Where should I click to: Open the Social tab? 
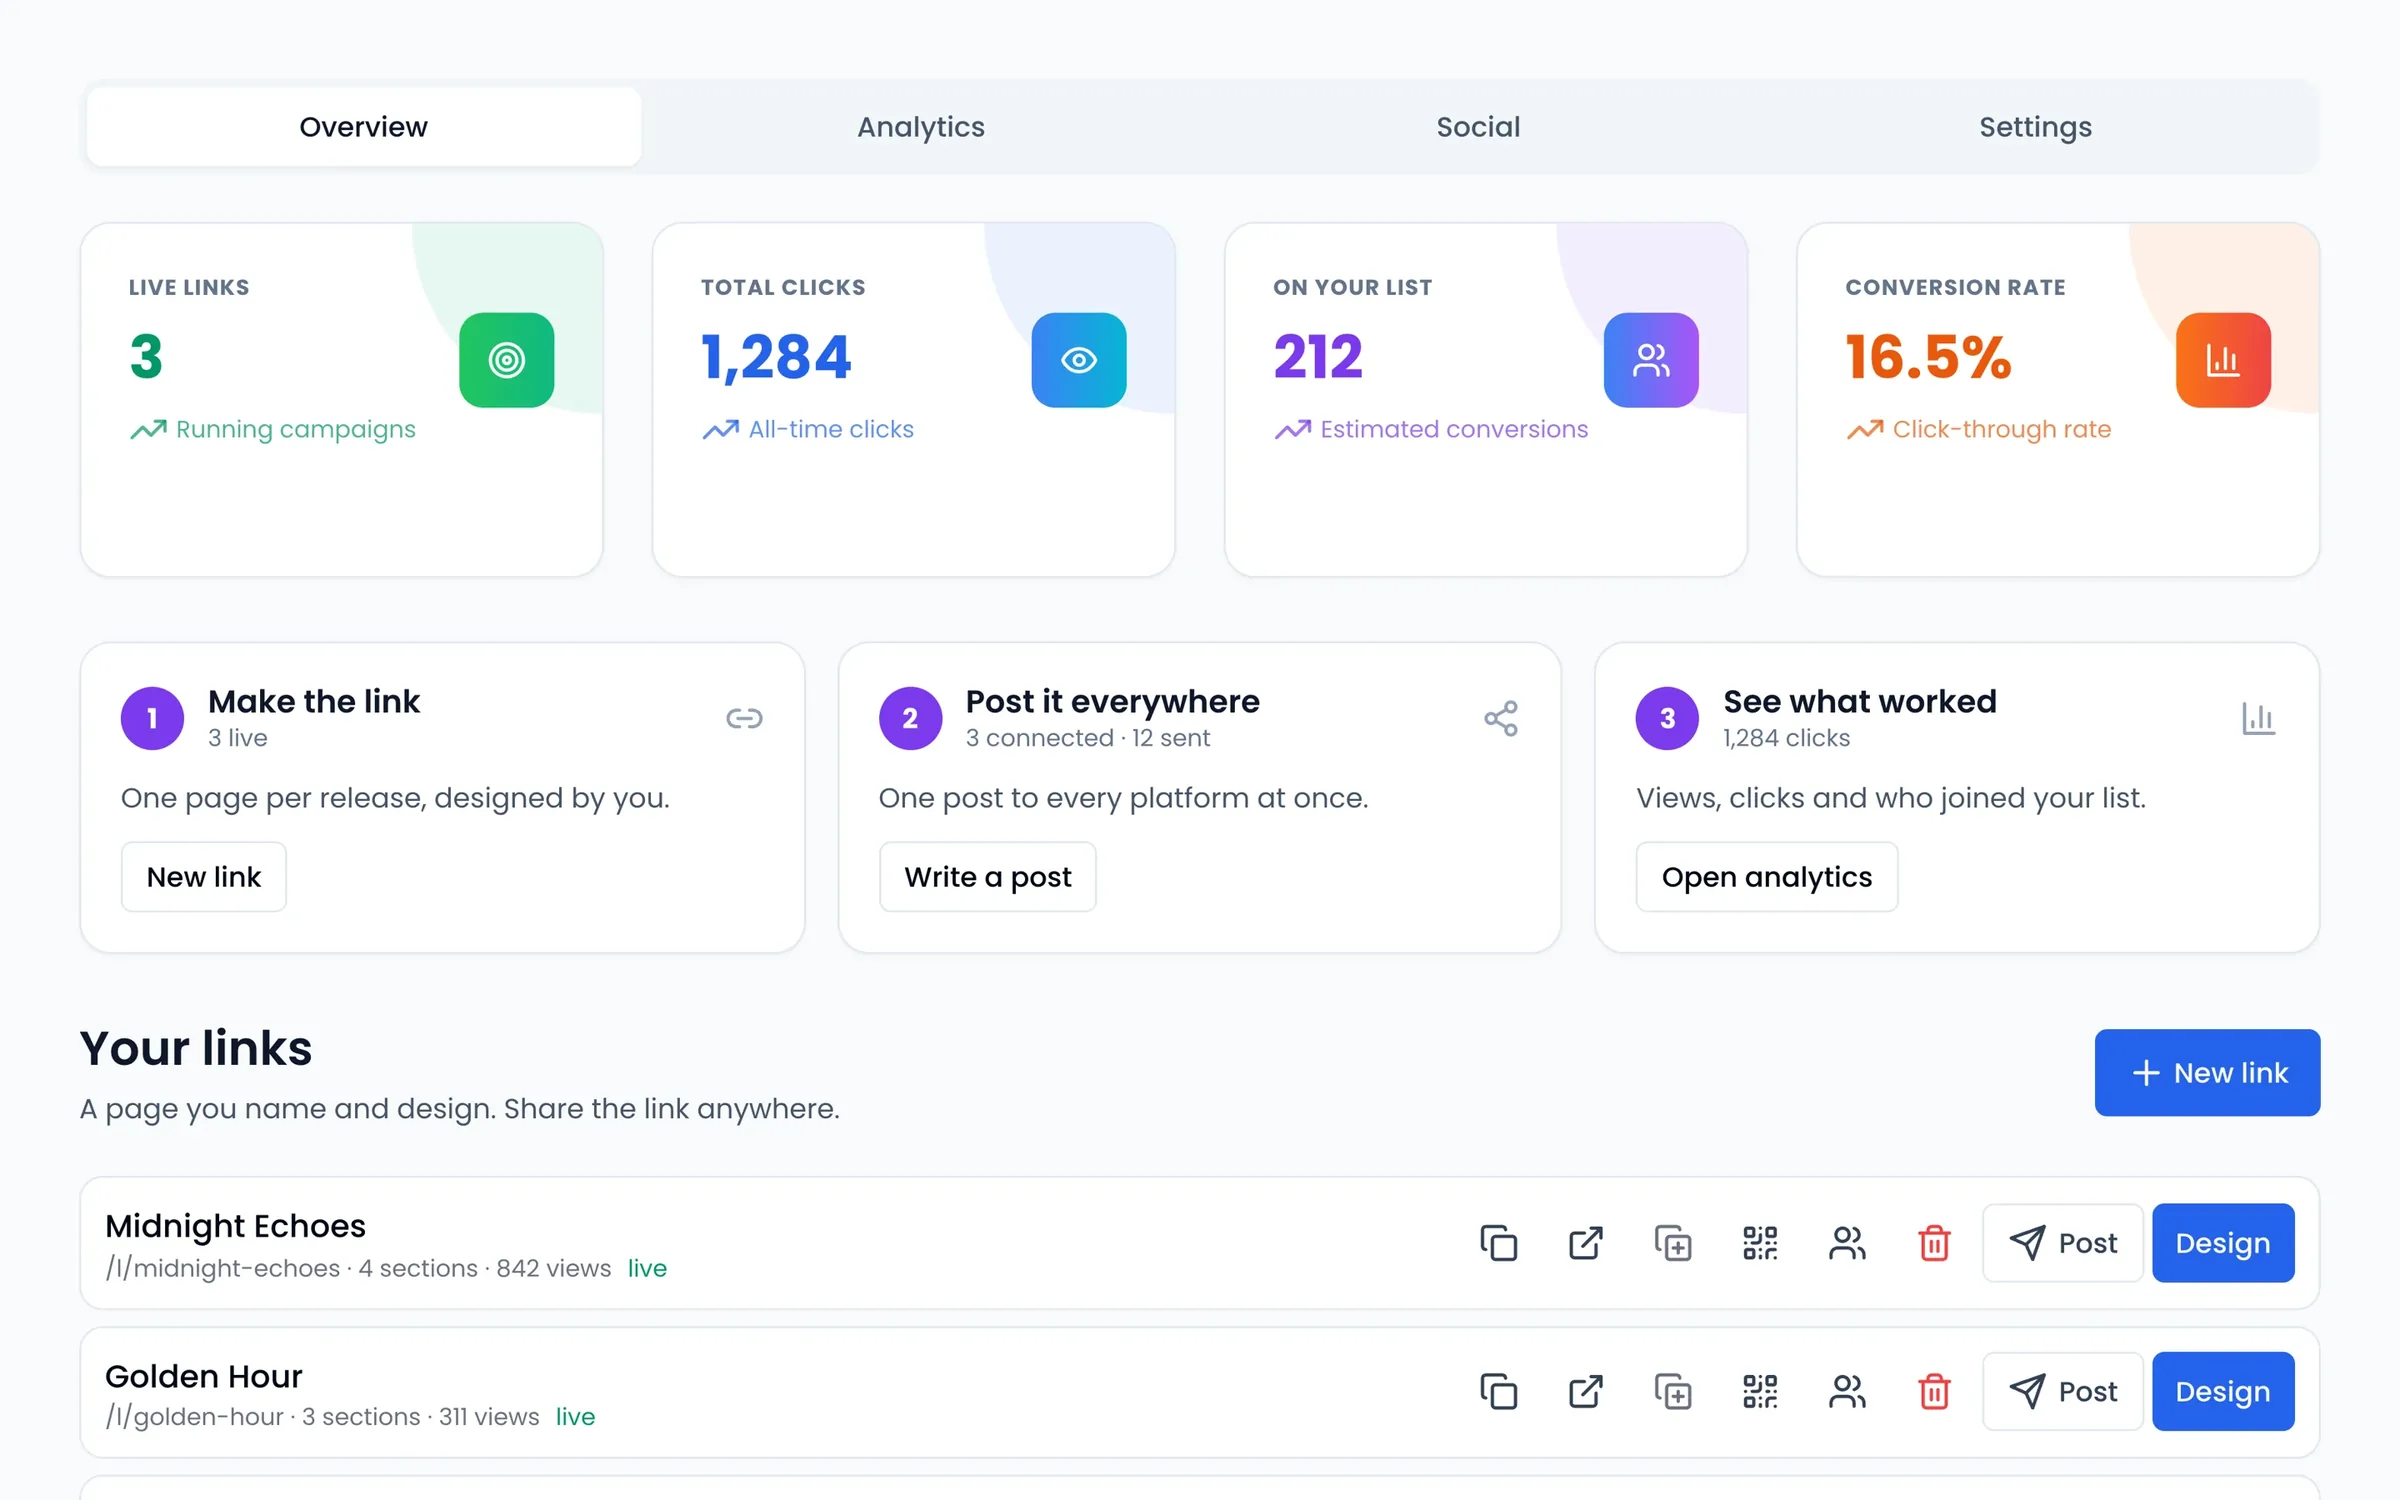[1478, 127]
